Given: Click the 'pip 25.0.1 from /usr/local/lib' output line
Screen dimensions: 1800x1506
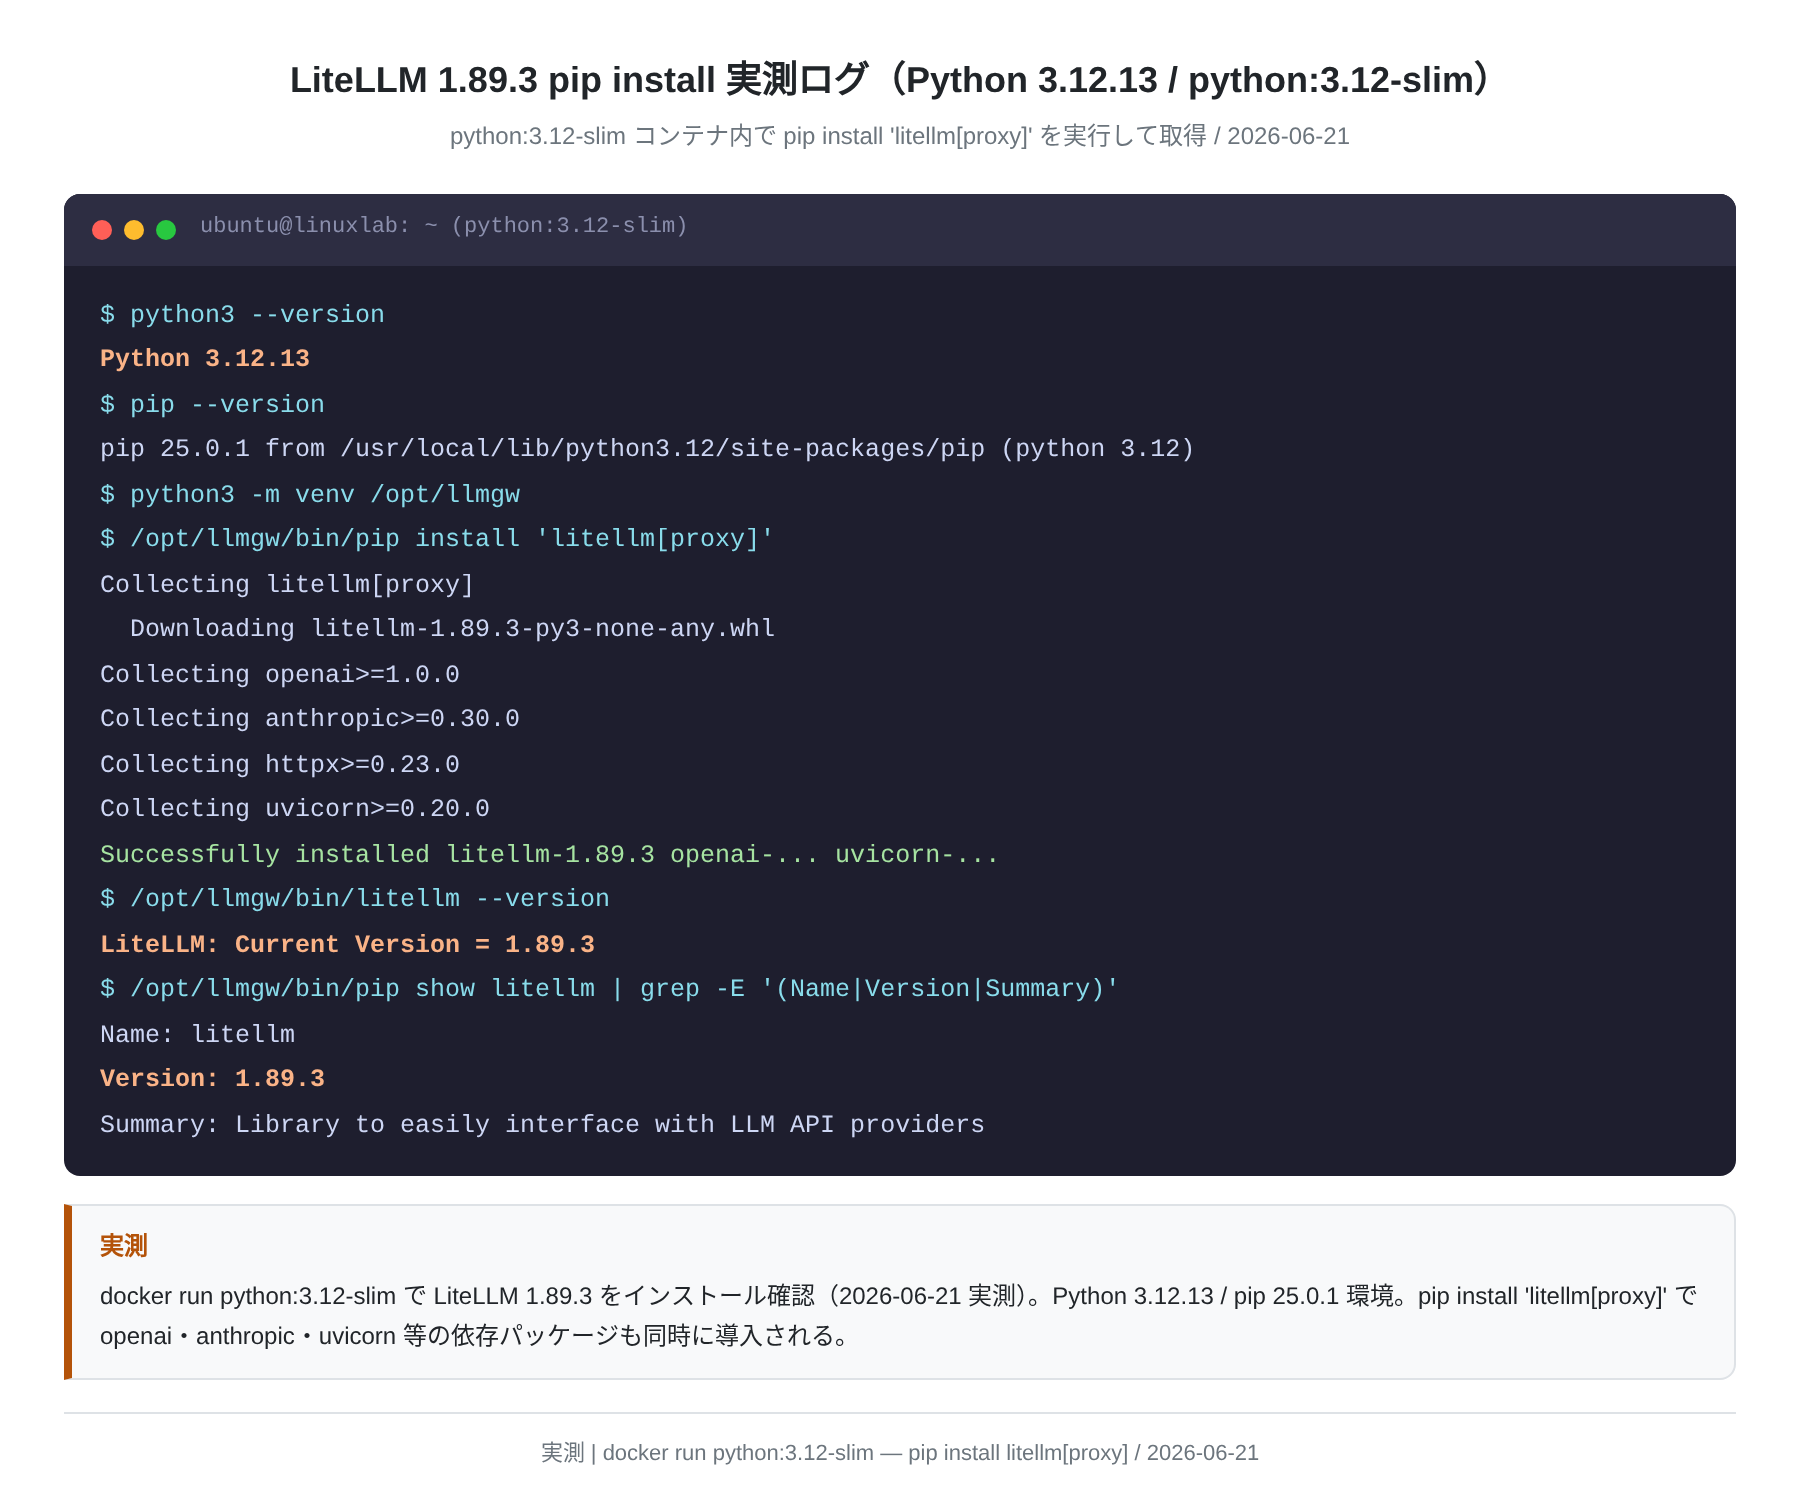Looking at the screenshot, I should click(647, 448).
